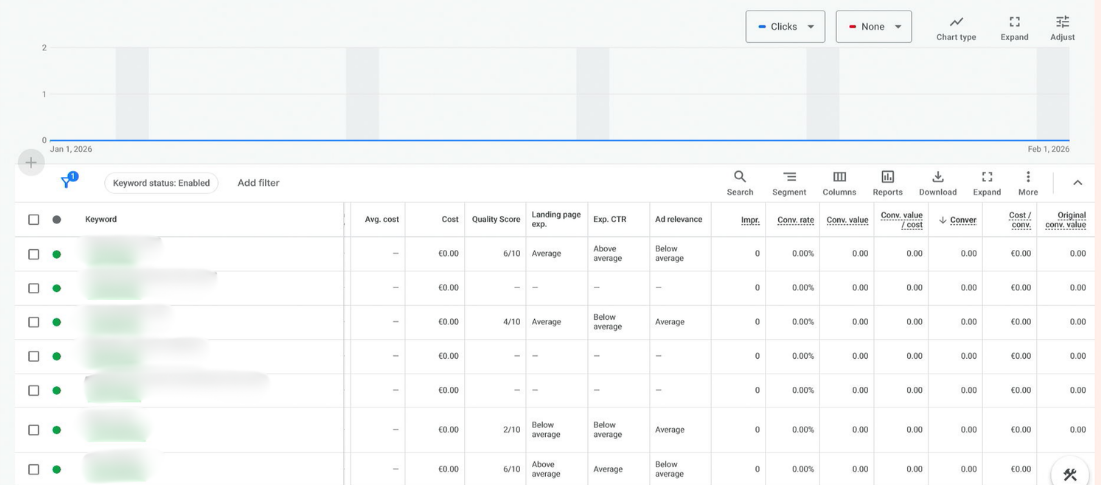Sort by the Impr. column header
Image resolution: width=1101 pixels, height=485 pixels.
click(x=750, y=220)
